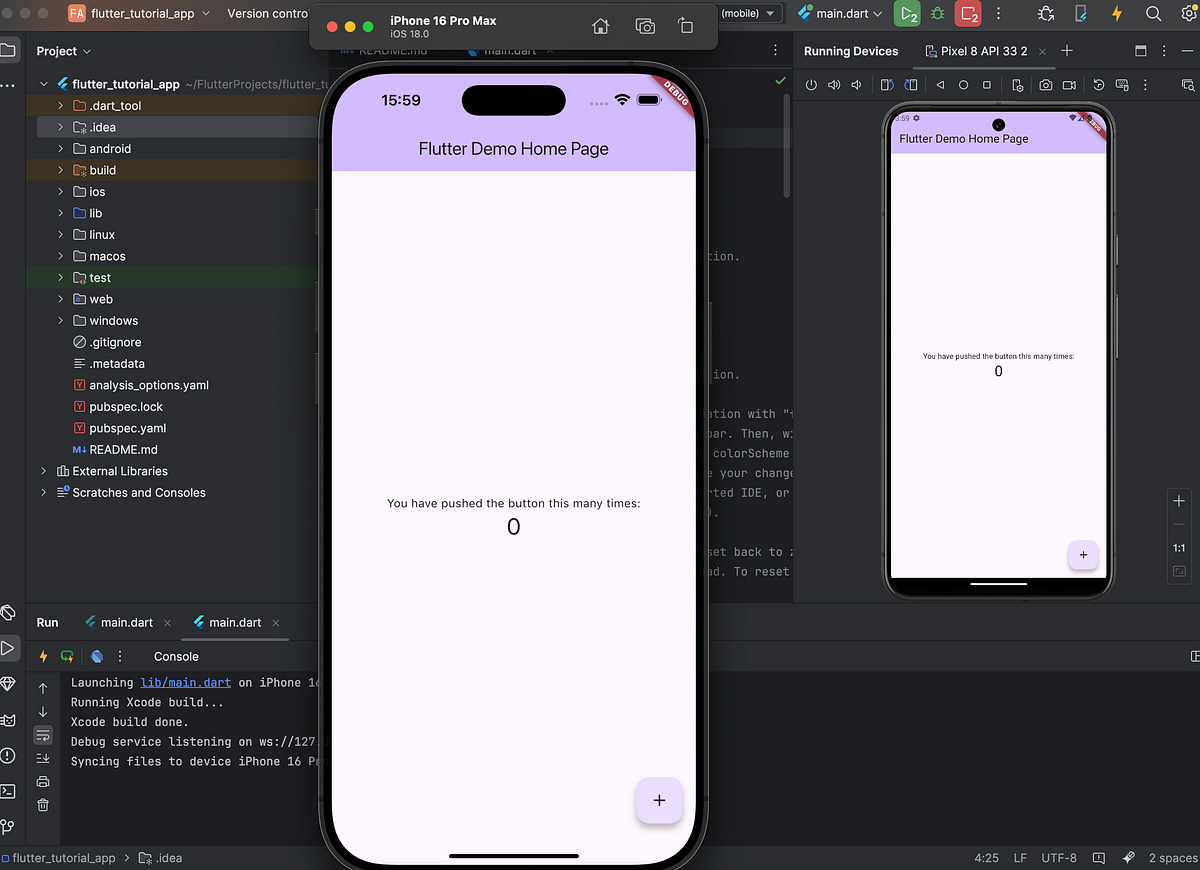Capture emulator screenshot with the camera icon
The height and width of the screenshot is (870, 1200).
coord(1046,85)
